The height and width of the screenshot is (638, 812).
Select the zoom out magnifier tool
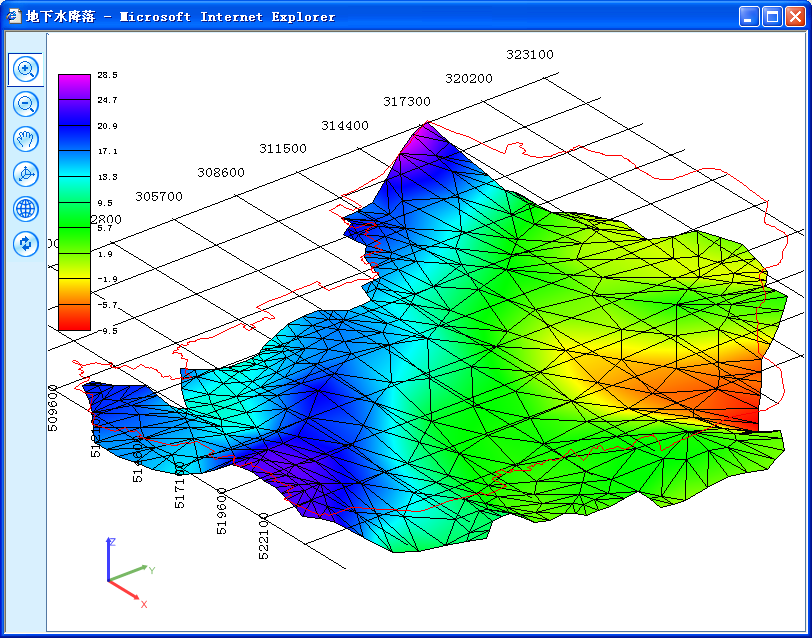(x=26, y=104)
